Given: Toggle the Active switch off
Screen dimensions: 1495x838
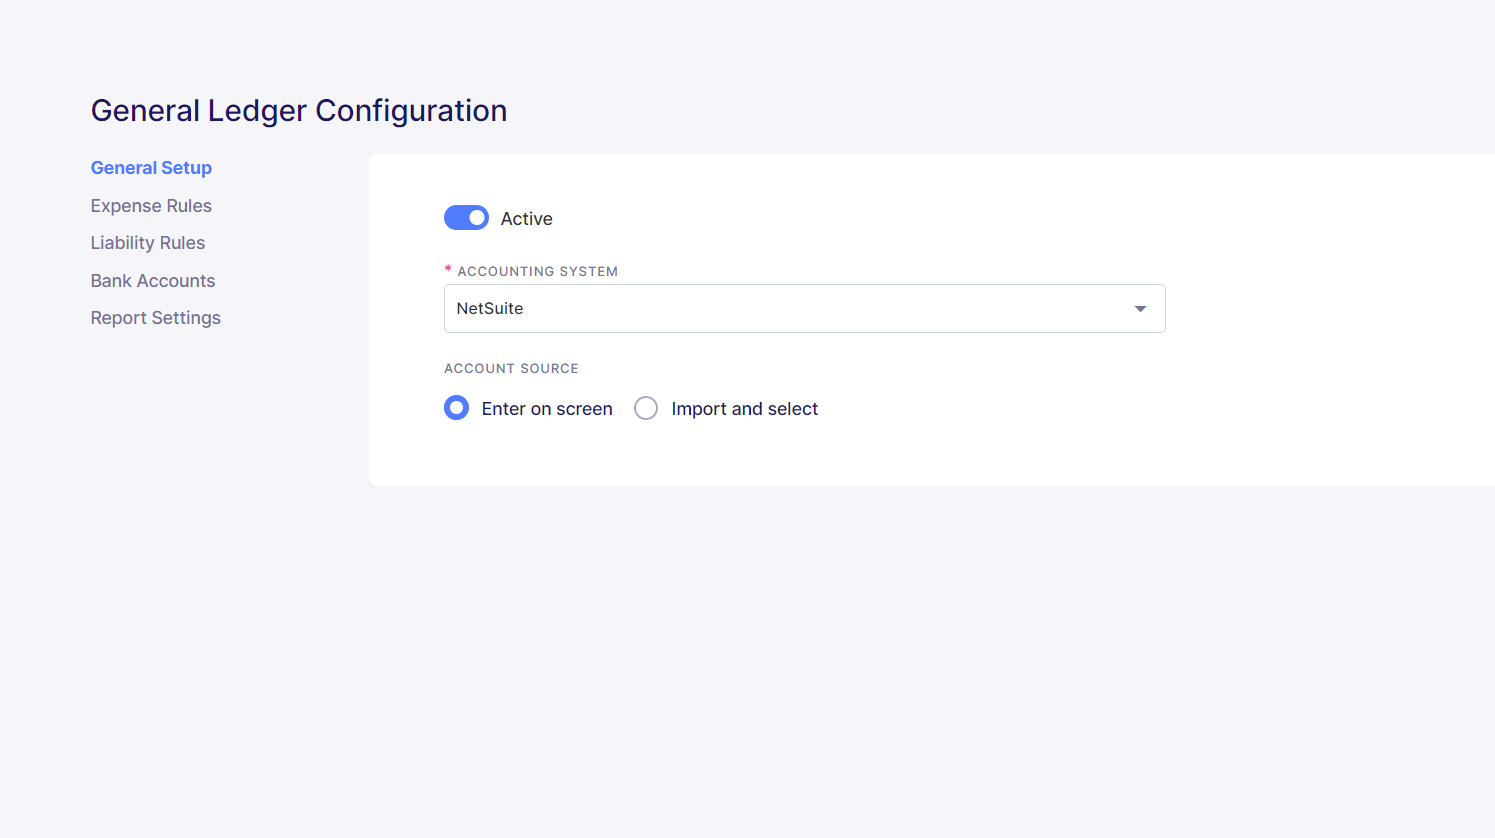Looking at the screenshot, I should tap(466, 218).
